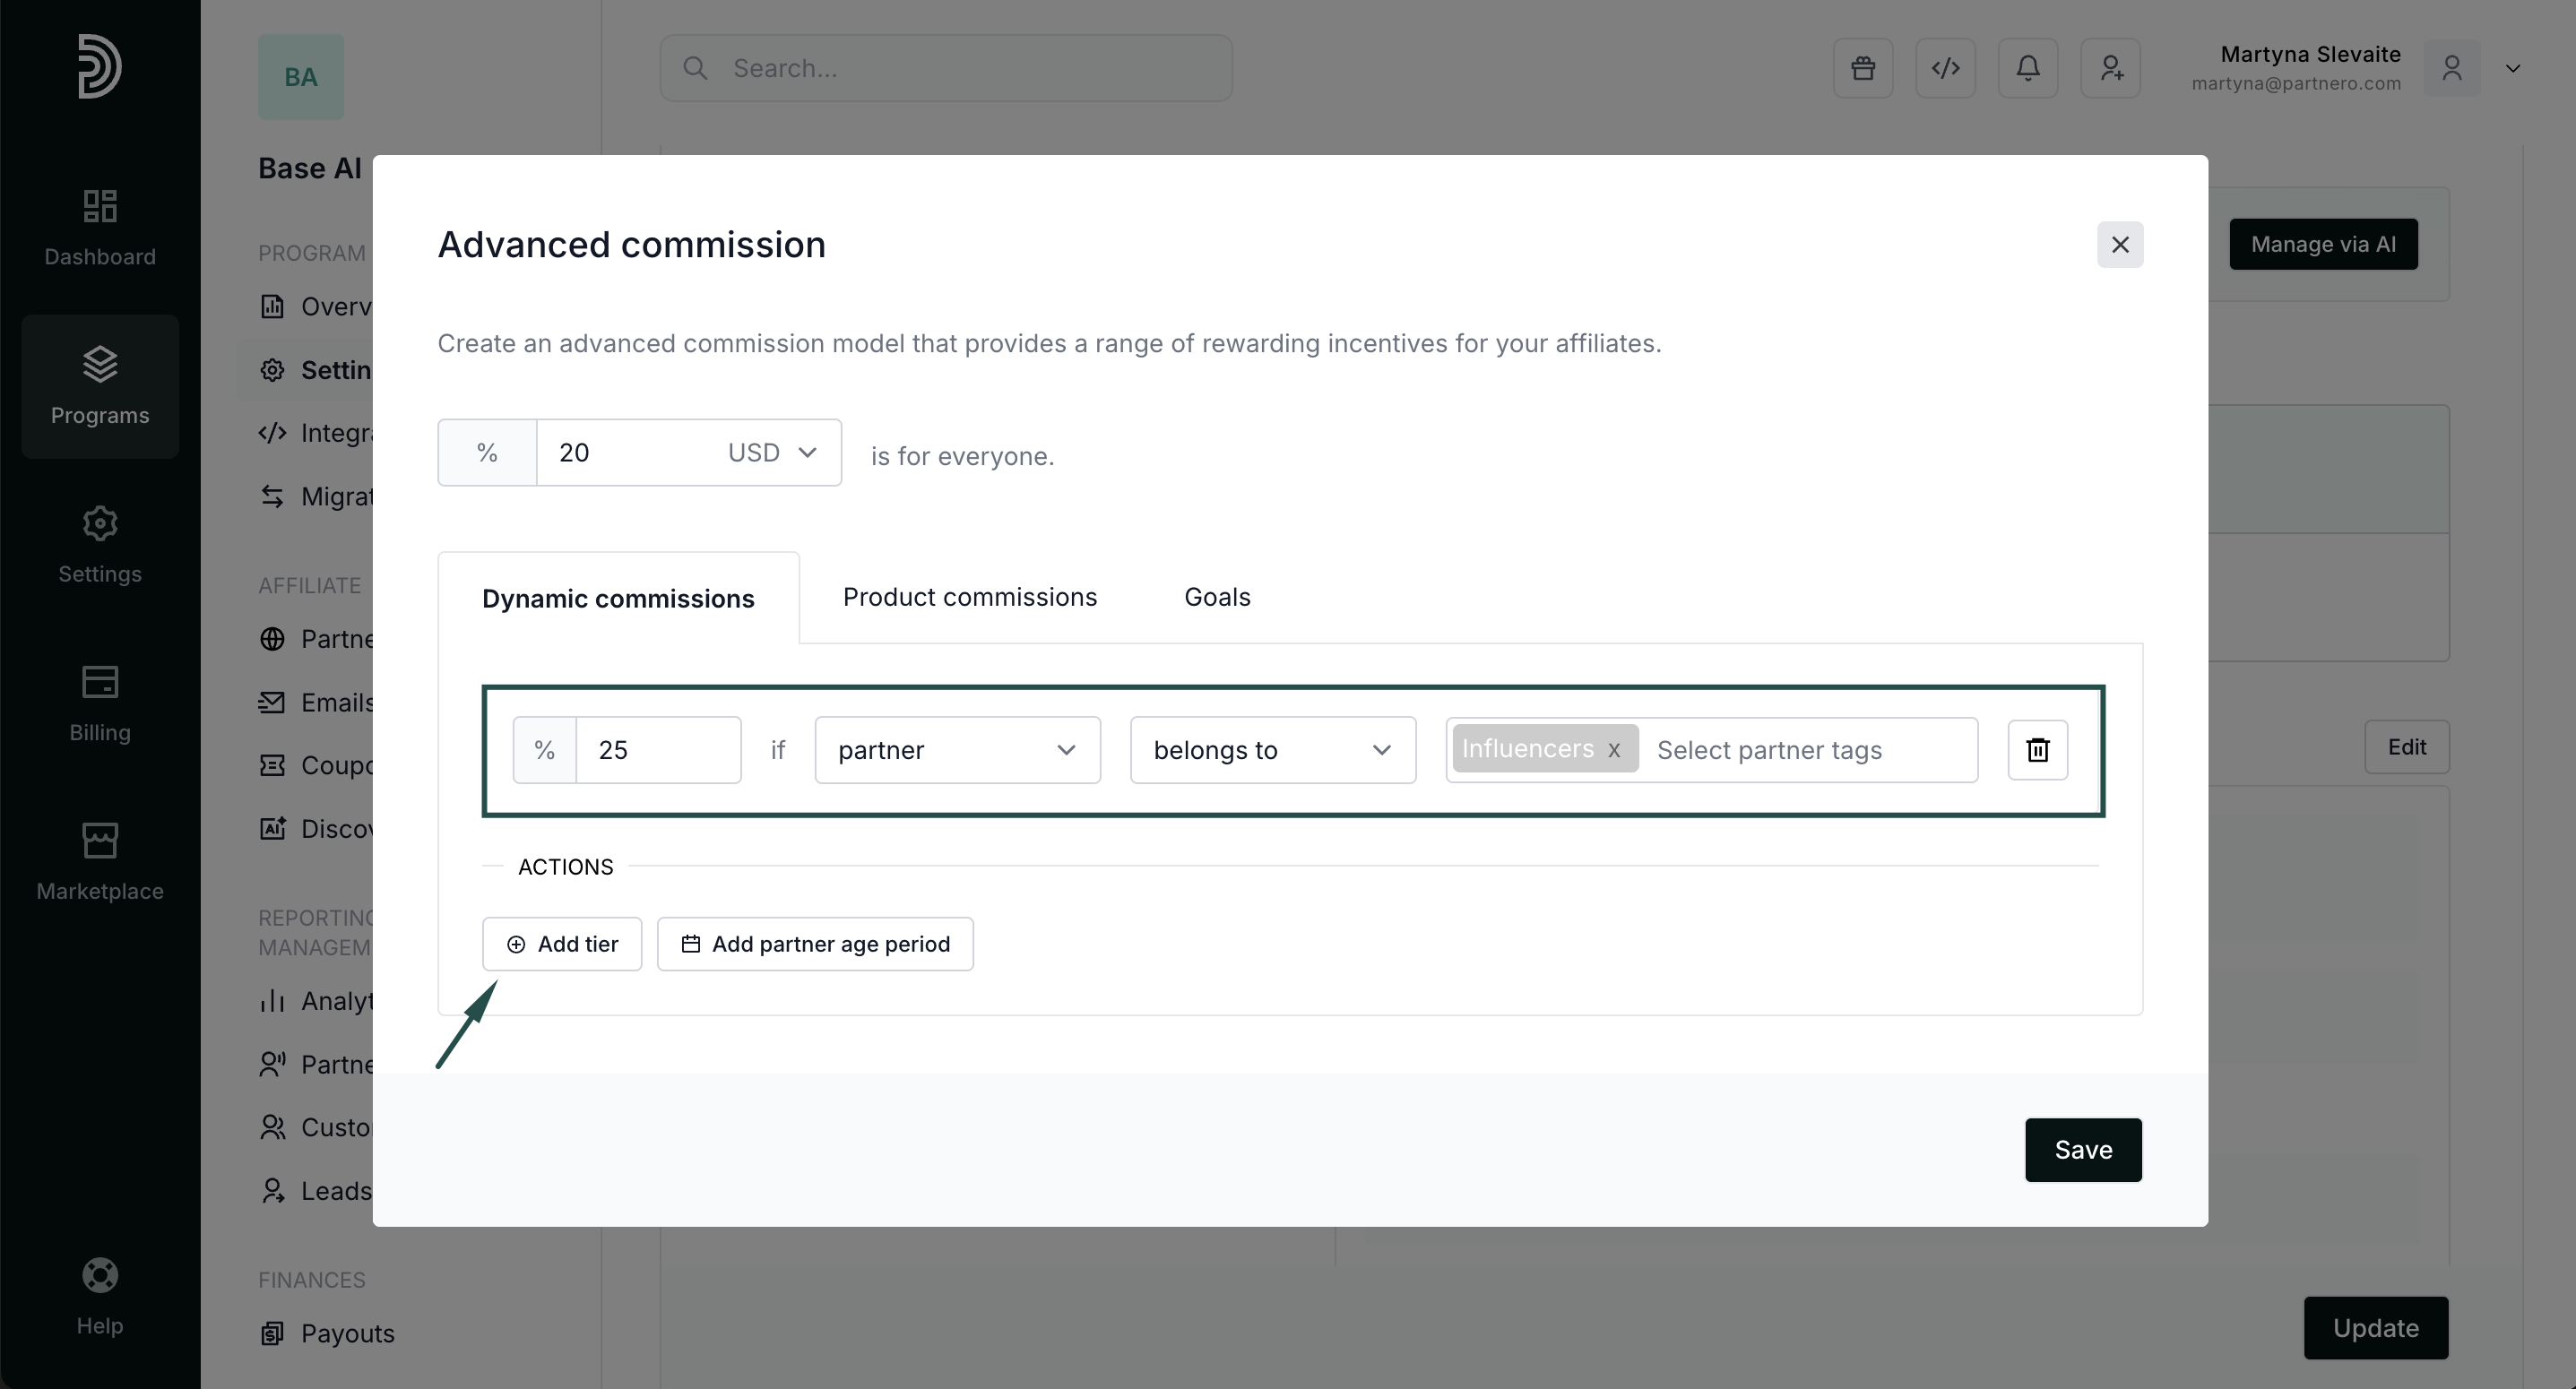Screen dimensions: 2576x1389
Task: Click the gift icon in top bar
Action: (1862, 68)
